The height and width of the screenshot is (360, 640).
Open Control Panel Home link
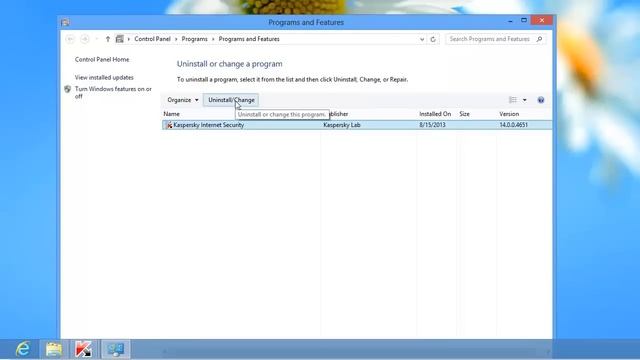pos(102,60)
